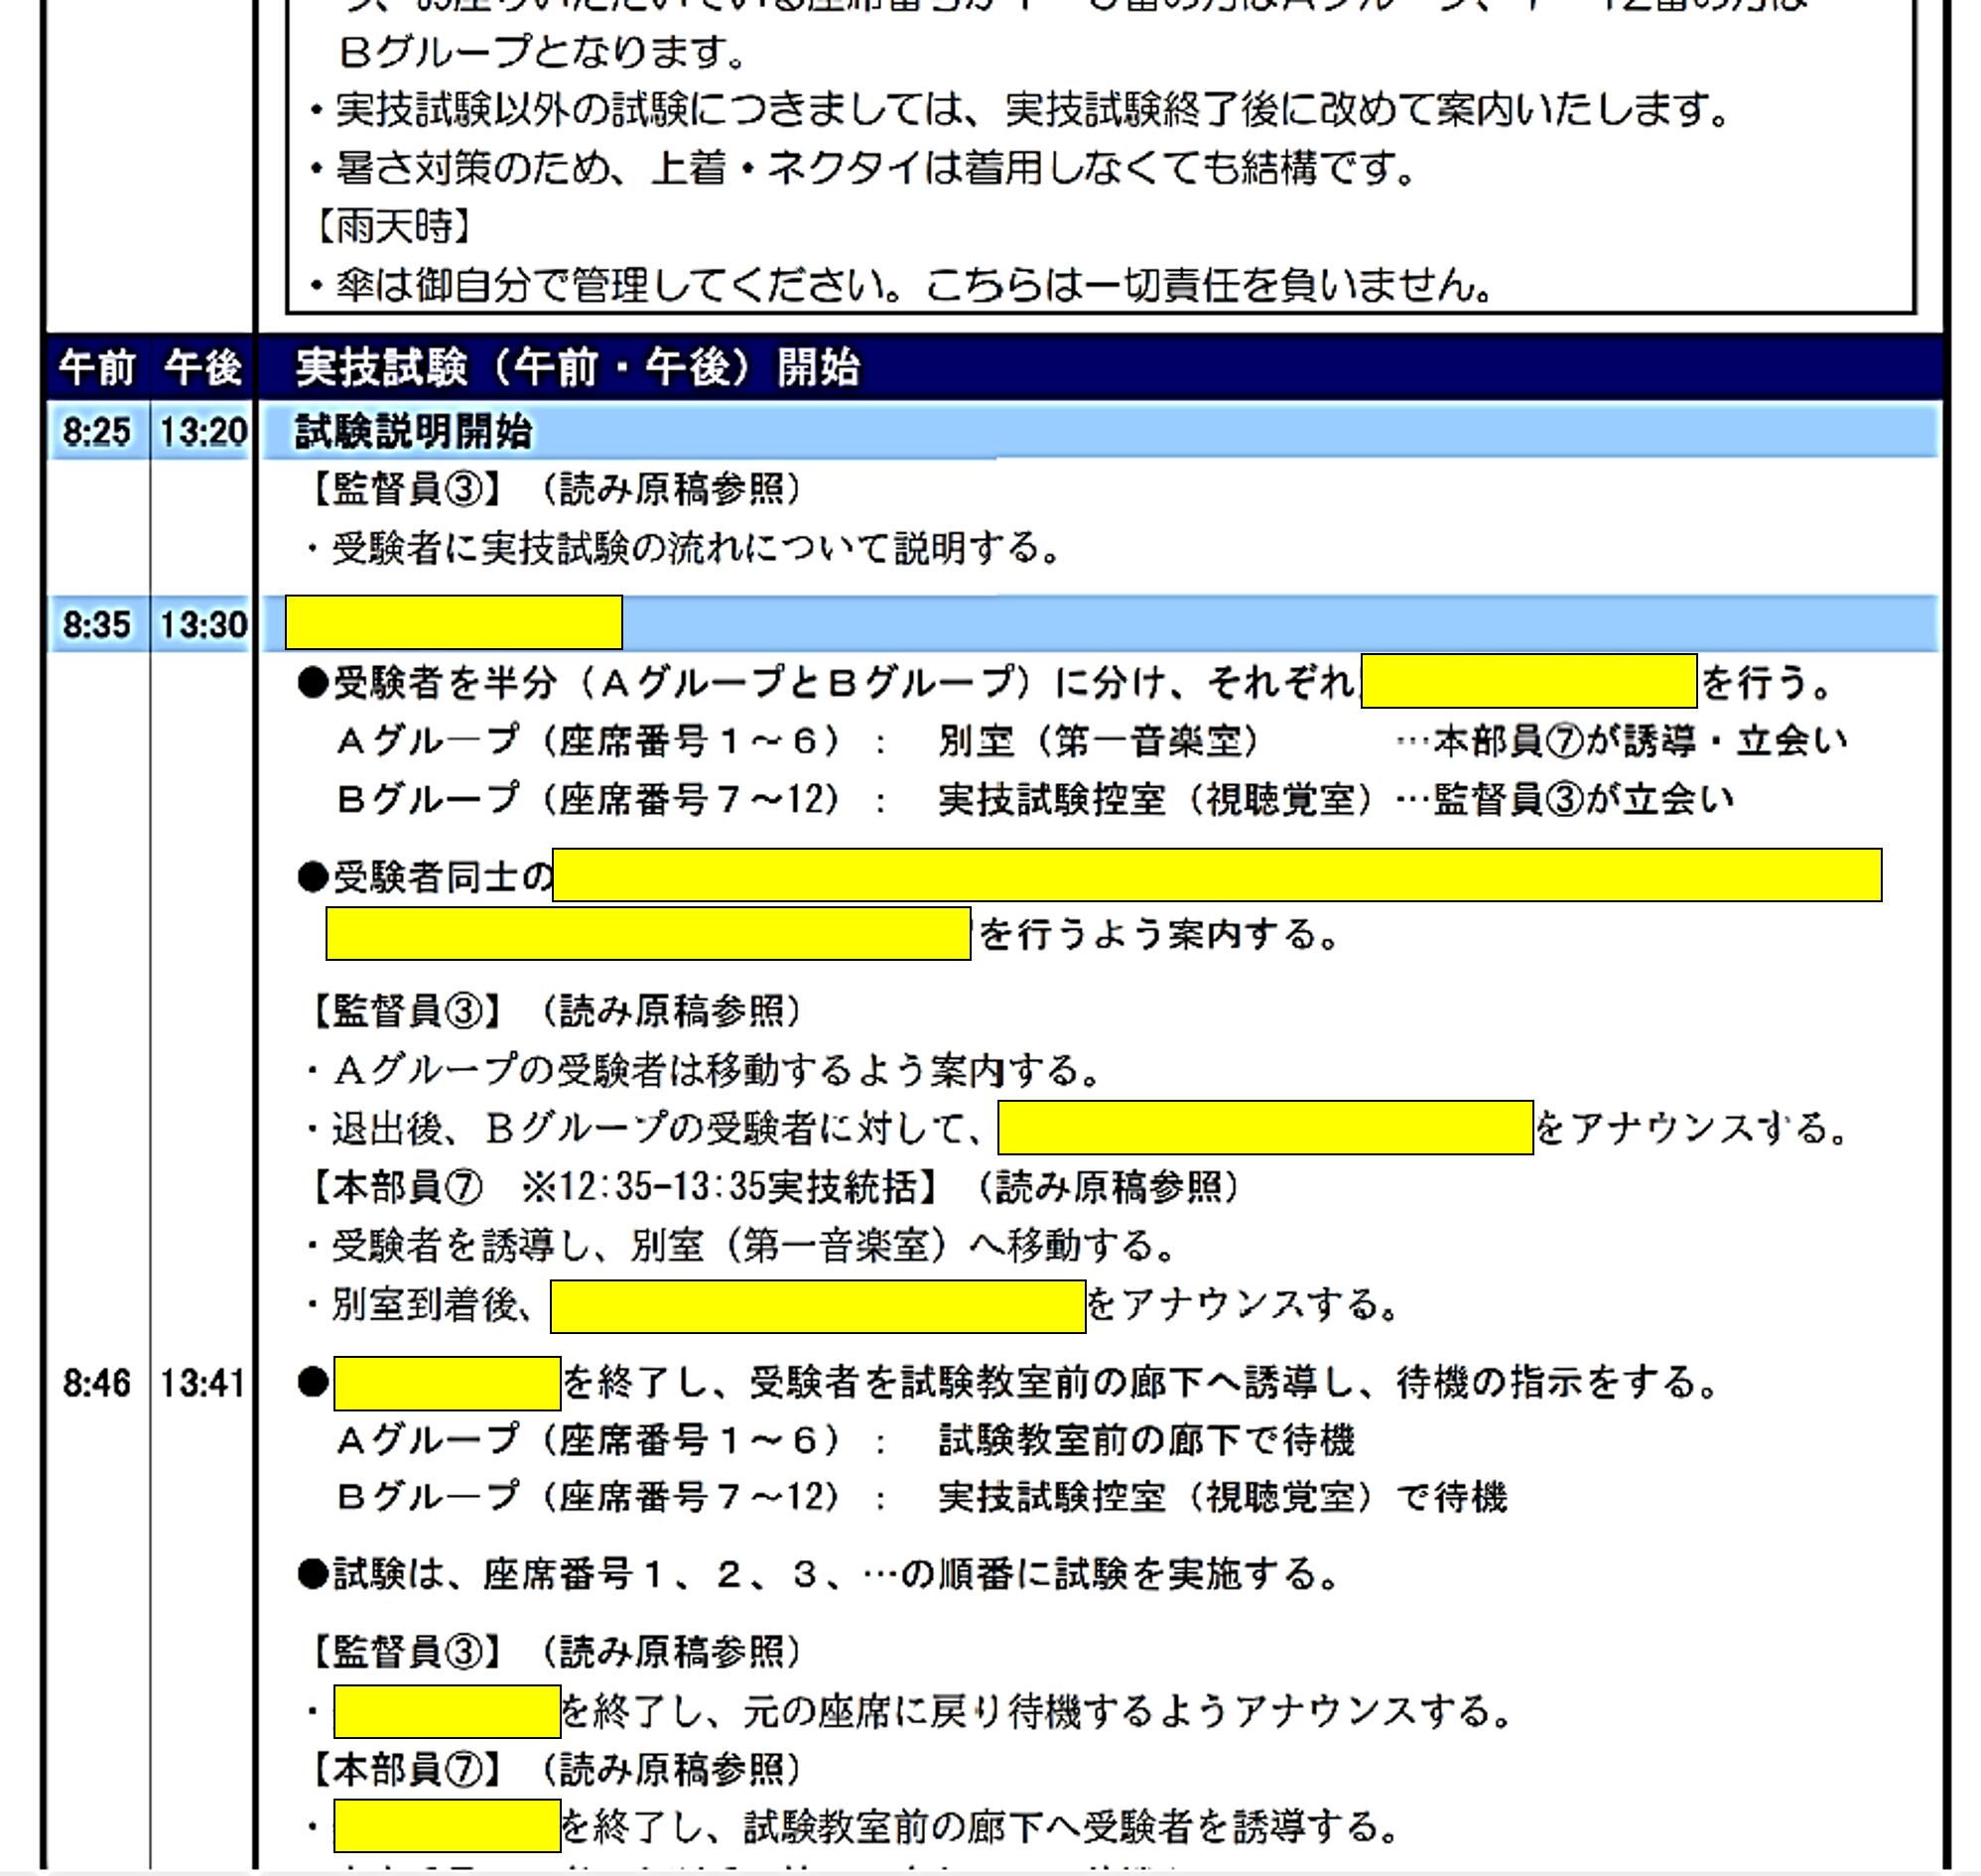Image resolution: width=1981 pixels, height=1876 pixels.
Task: Click the yellow blank before を終了し、元の座席に戻り
Action: point(446,1711)
